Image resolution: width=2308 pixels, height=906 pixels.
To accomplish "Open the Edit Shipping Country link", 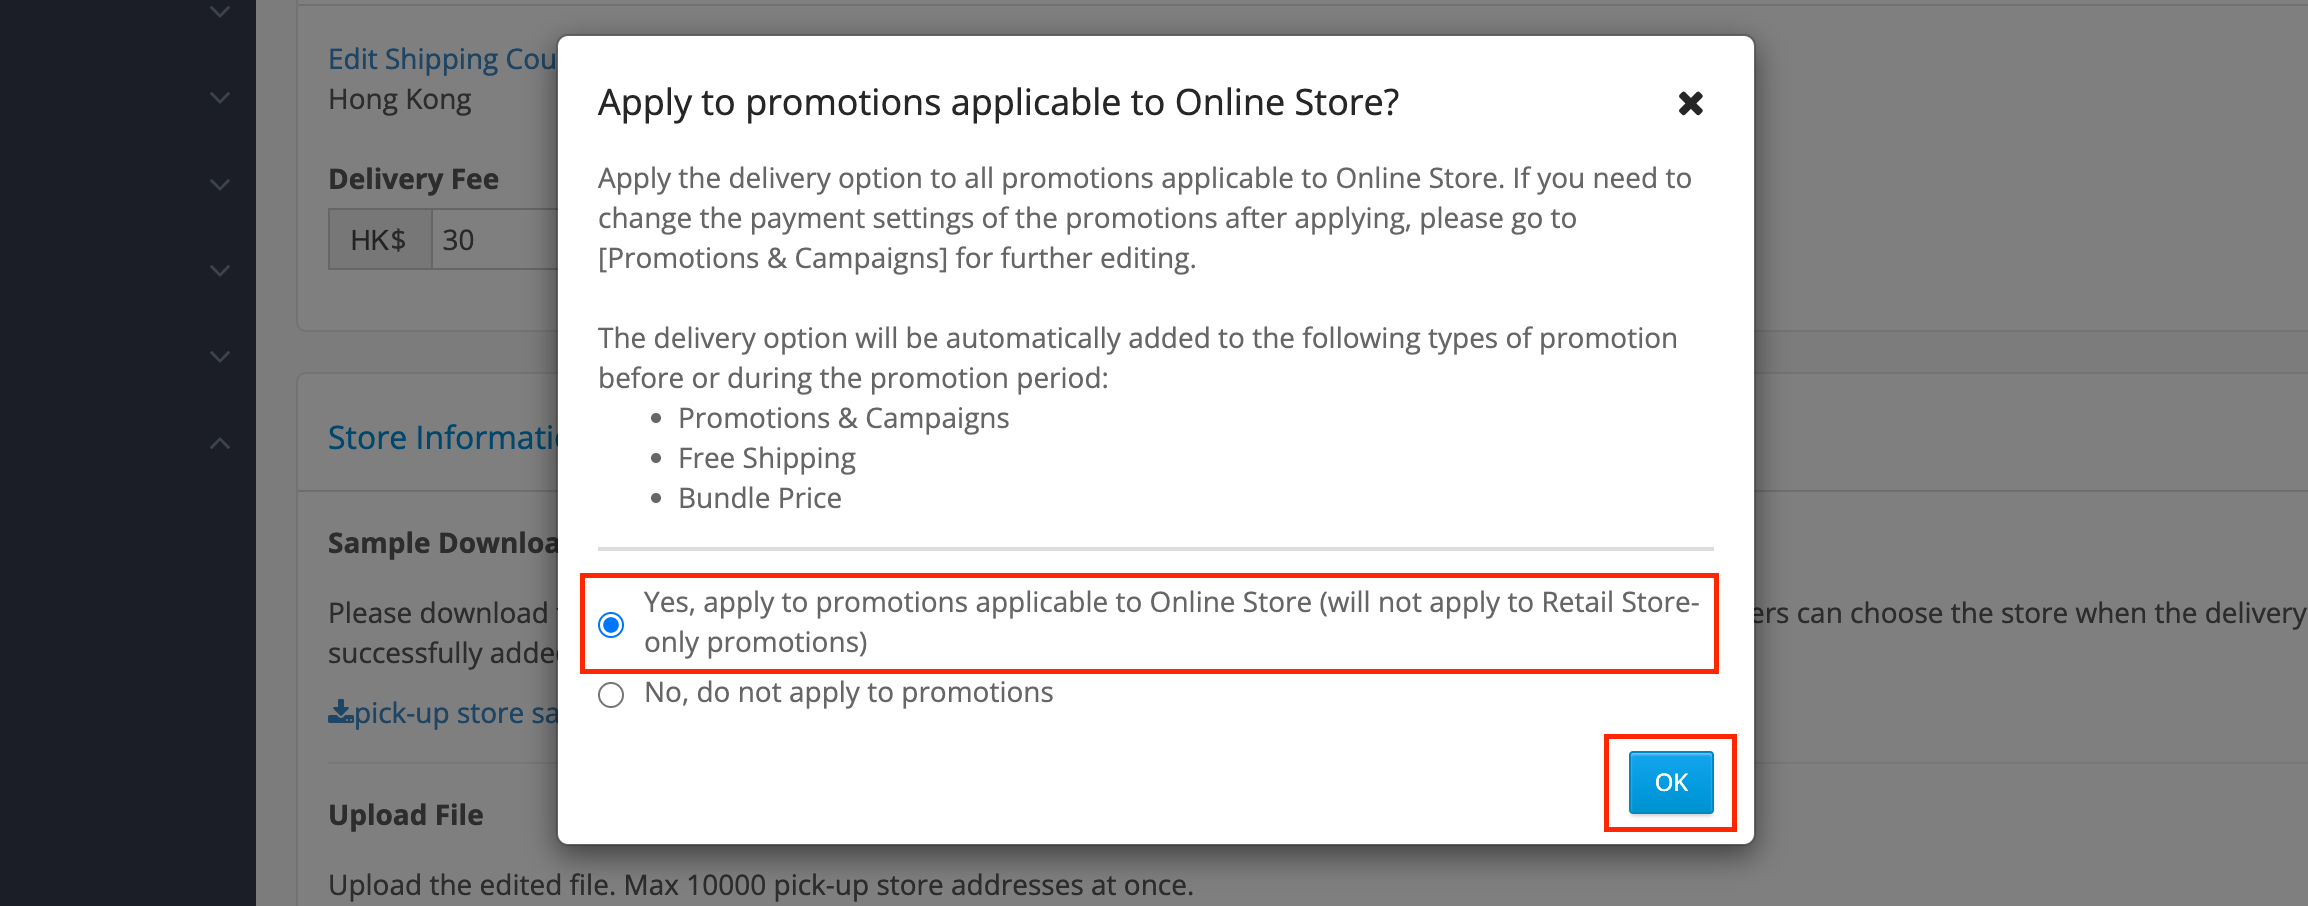I will 443,59.
